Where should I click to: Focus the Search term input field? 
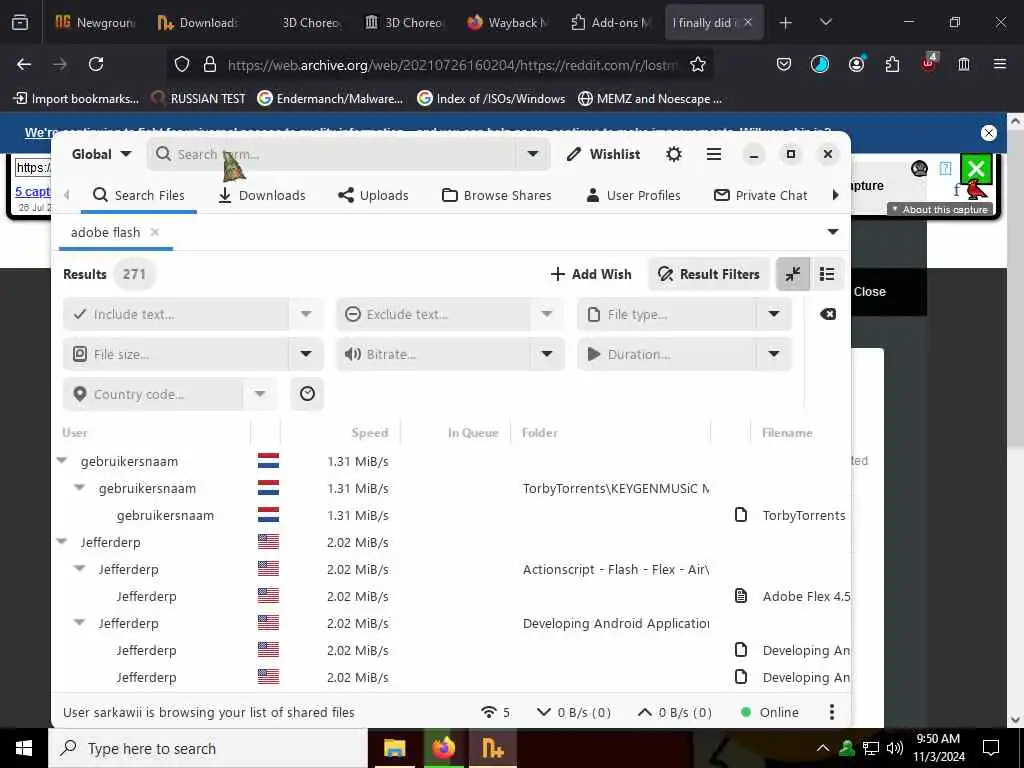tap(333, 154)
